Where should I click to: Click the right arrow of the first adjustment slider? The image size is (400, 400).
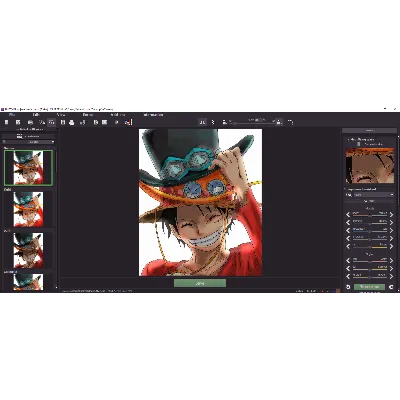(391, 214)
